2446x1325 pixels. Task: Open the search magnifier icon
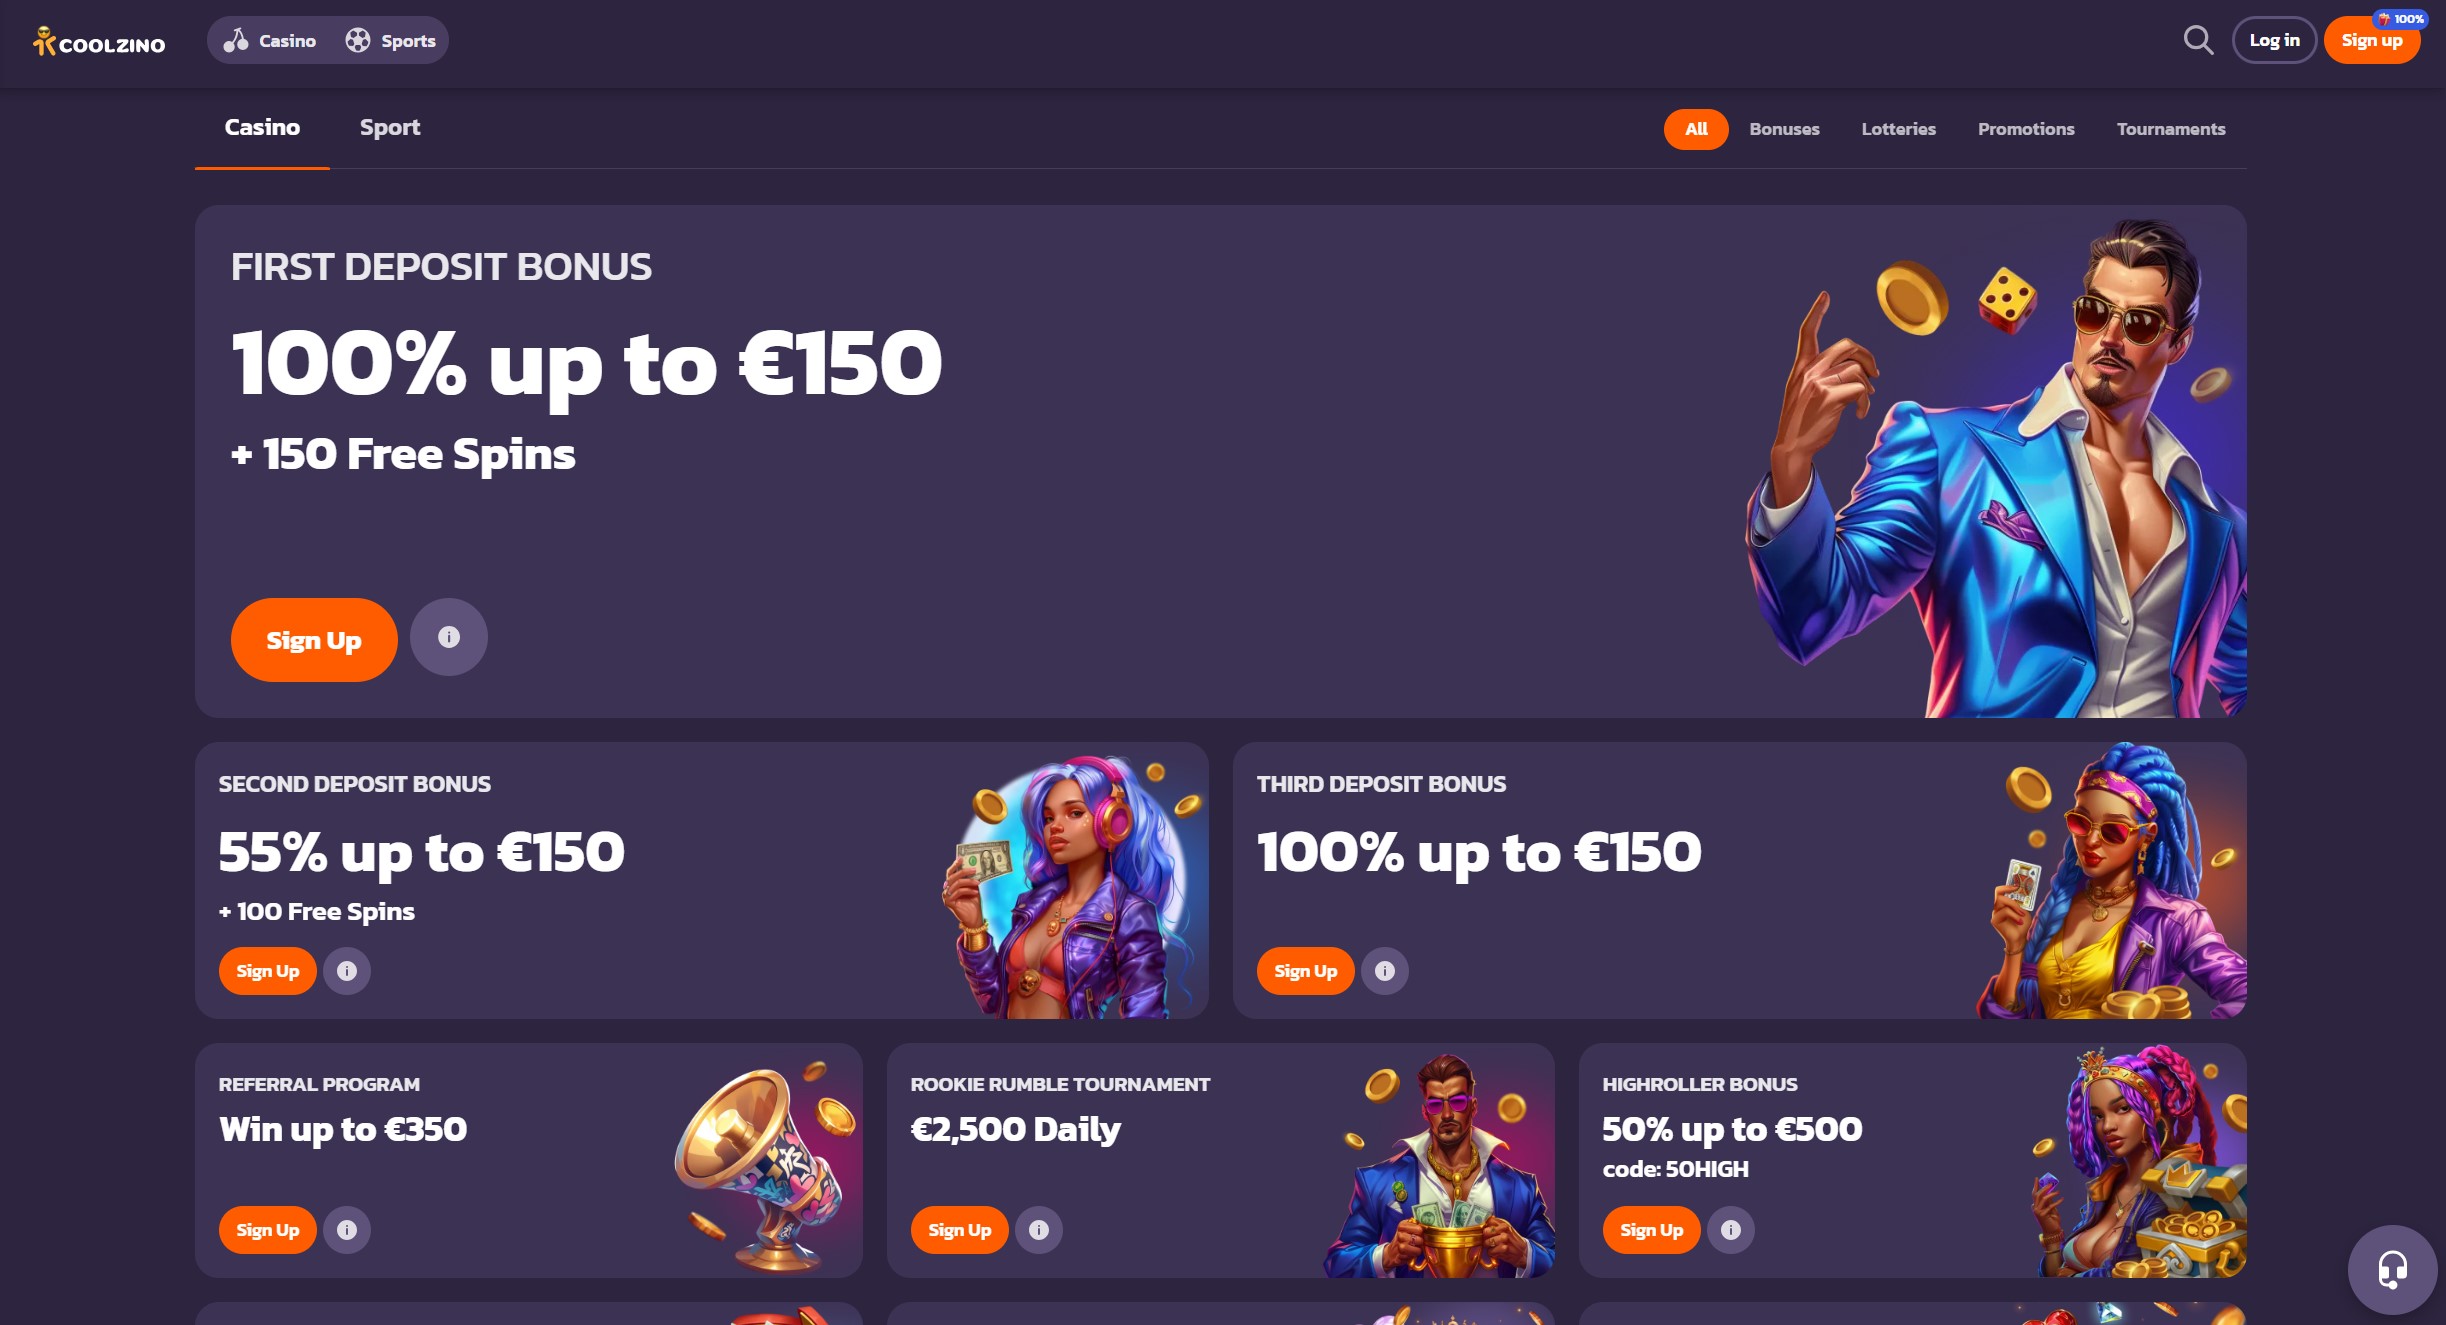click(2198, 40)
